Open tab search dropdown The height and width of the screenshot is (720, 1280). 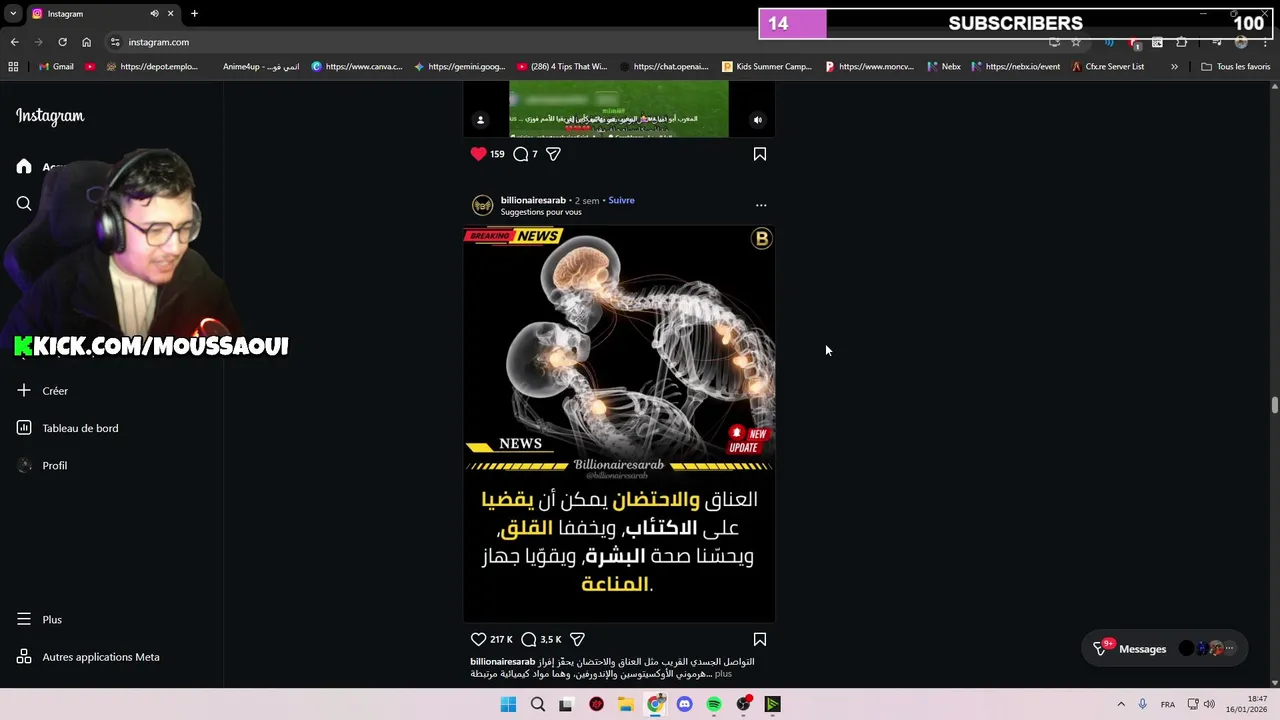tap(13, 13)
